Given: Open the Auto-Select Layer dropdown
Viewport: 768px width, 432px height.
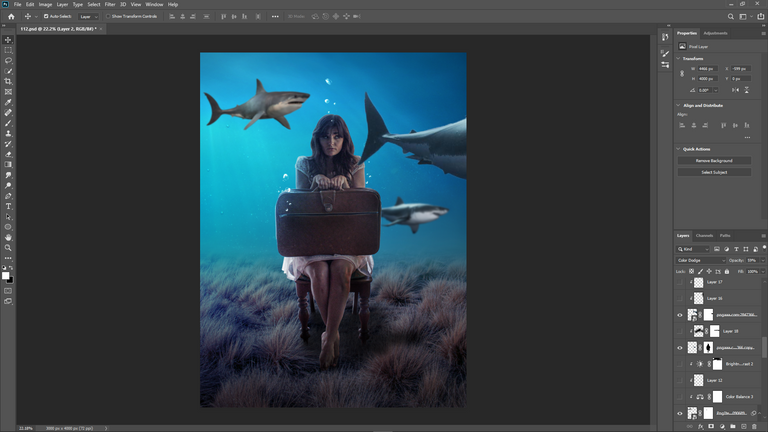Looking at the screenshot, I should tap(89, 17).
